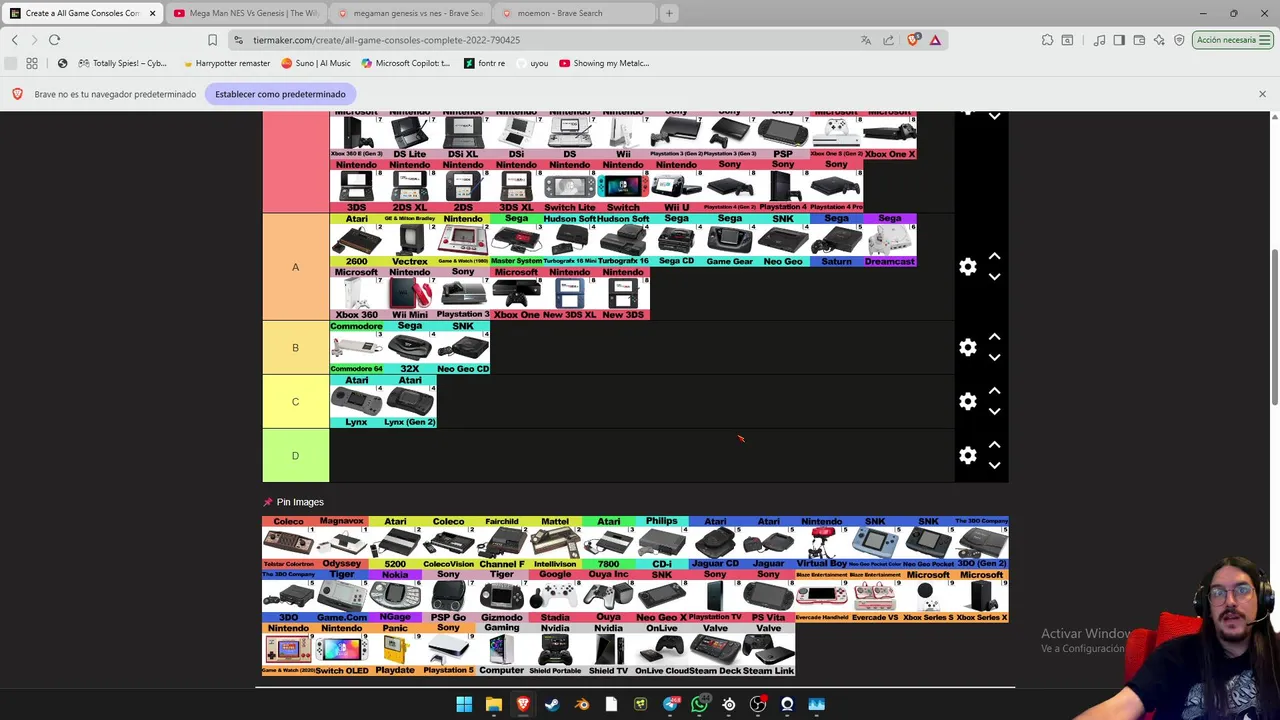Pick the Neo Geo CD image in tier B

tap(463, 347)
